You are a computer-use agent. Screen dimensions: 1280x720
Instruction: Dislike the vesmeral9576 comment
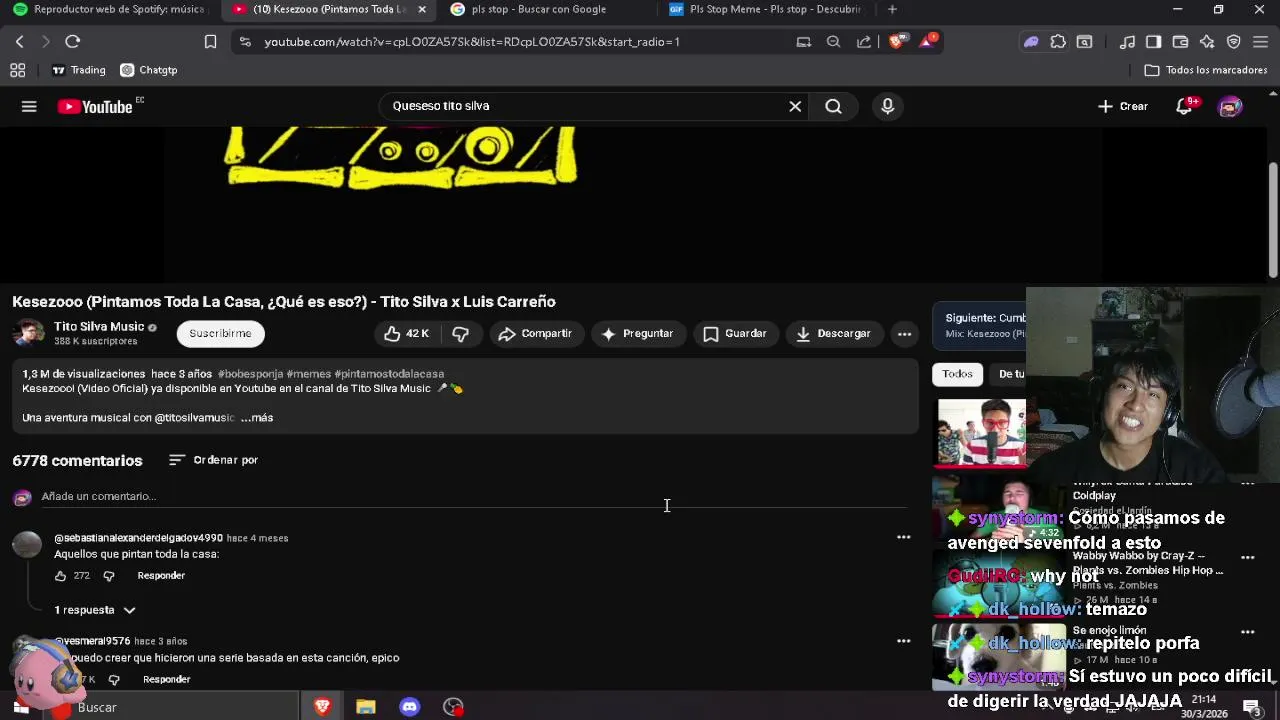point(114,680)
